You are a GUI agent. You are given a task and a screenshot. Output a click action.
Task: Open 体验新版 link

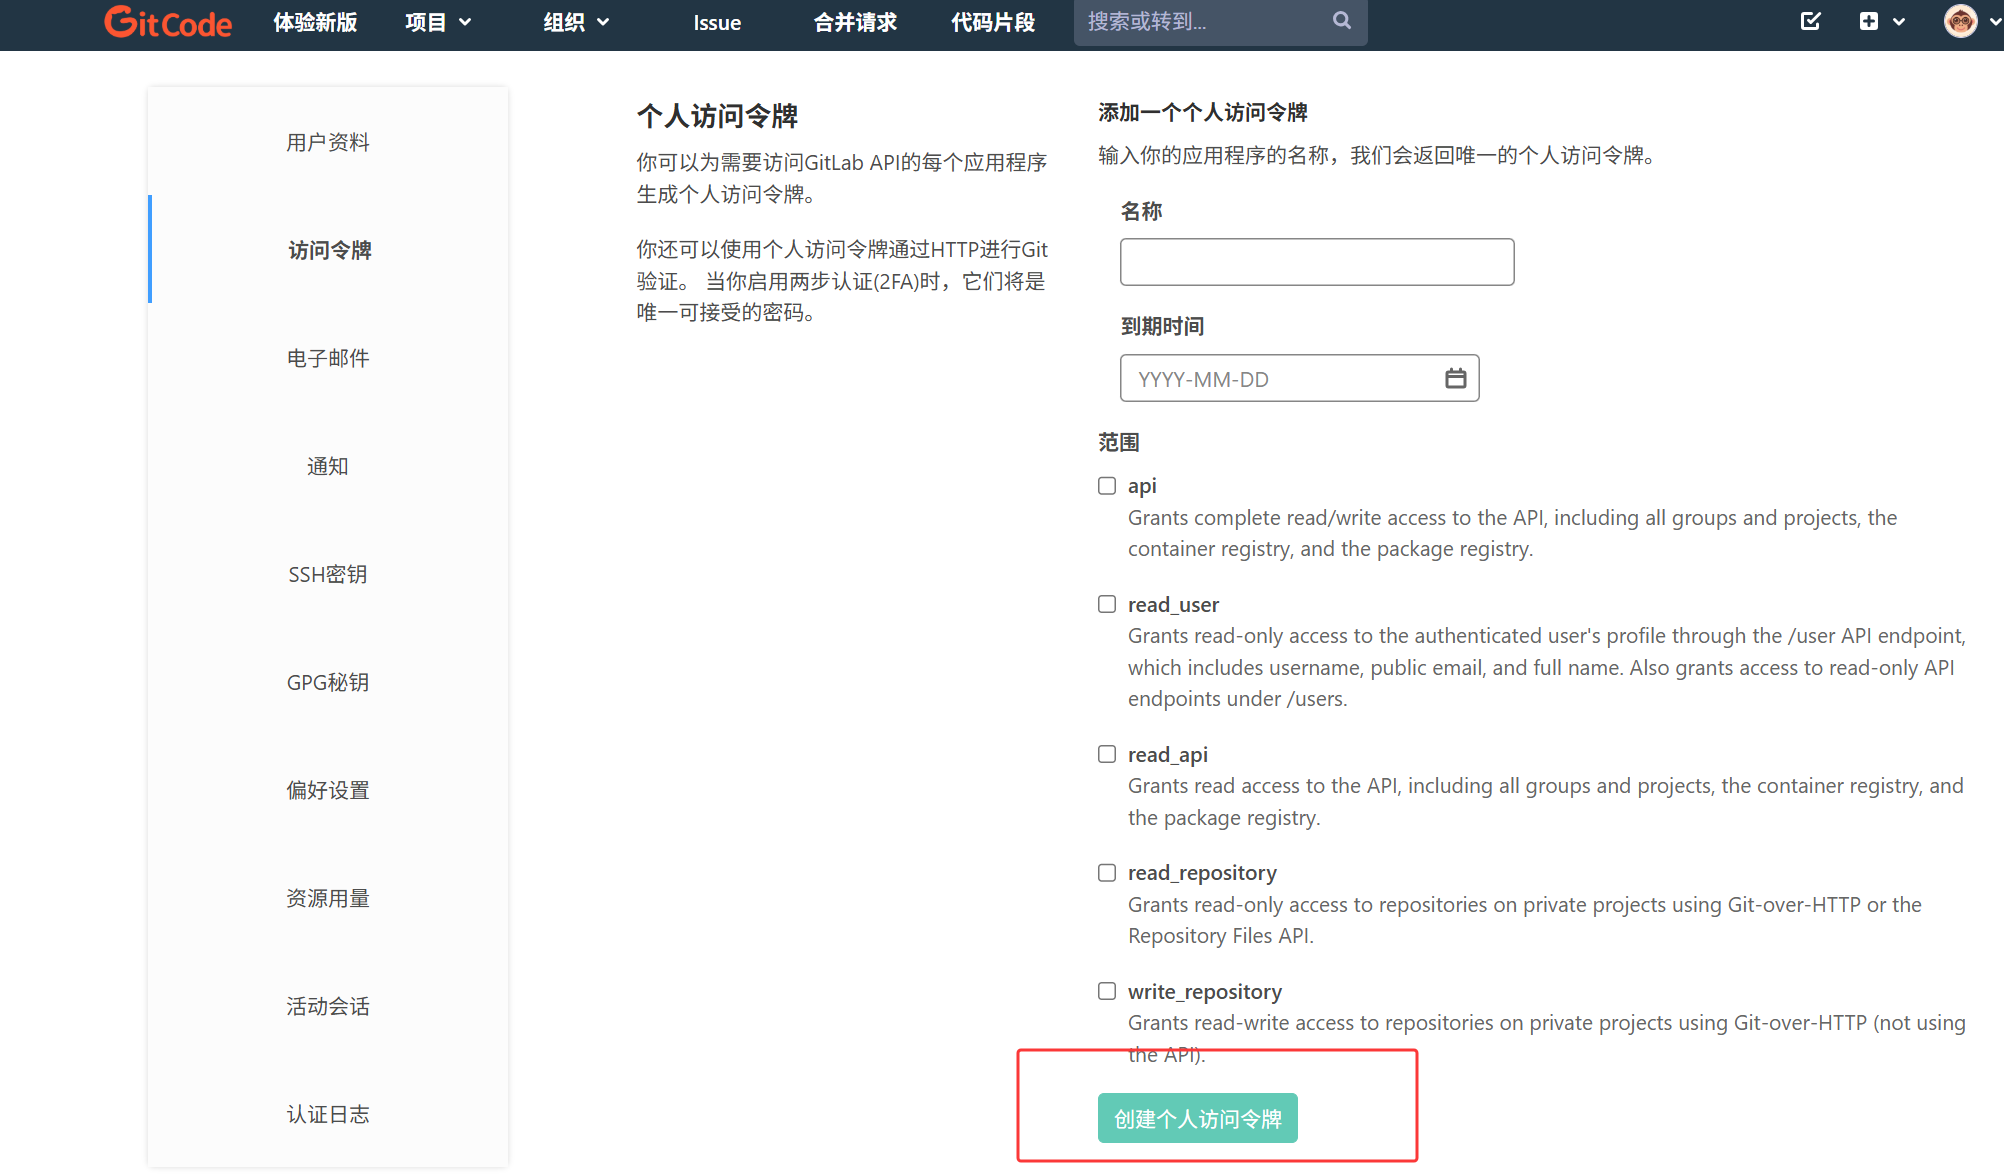click(x=315, y=22)
